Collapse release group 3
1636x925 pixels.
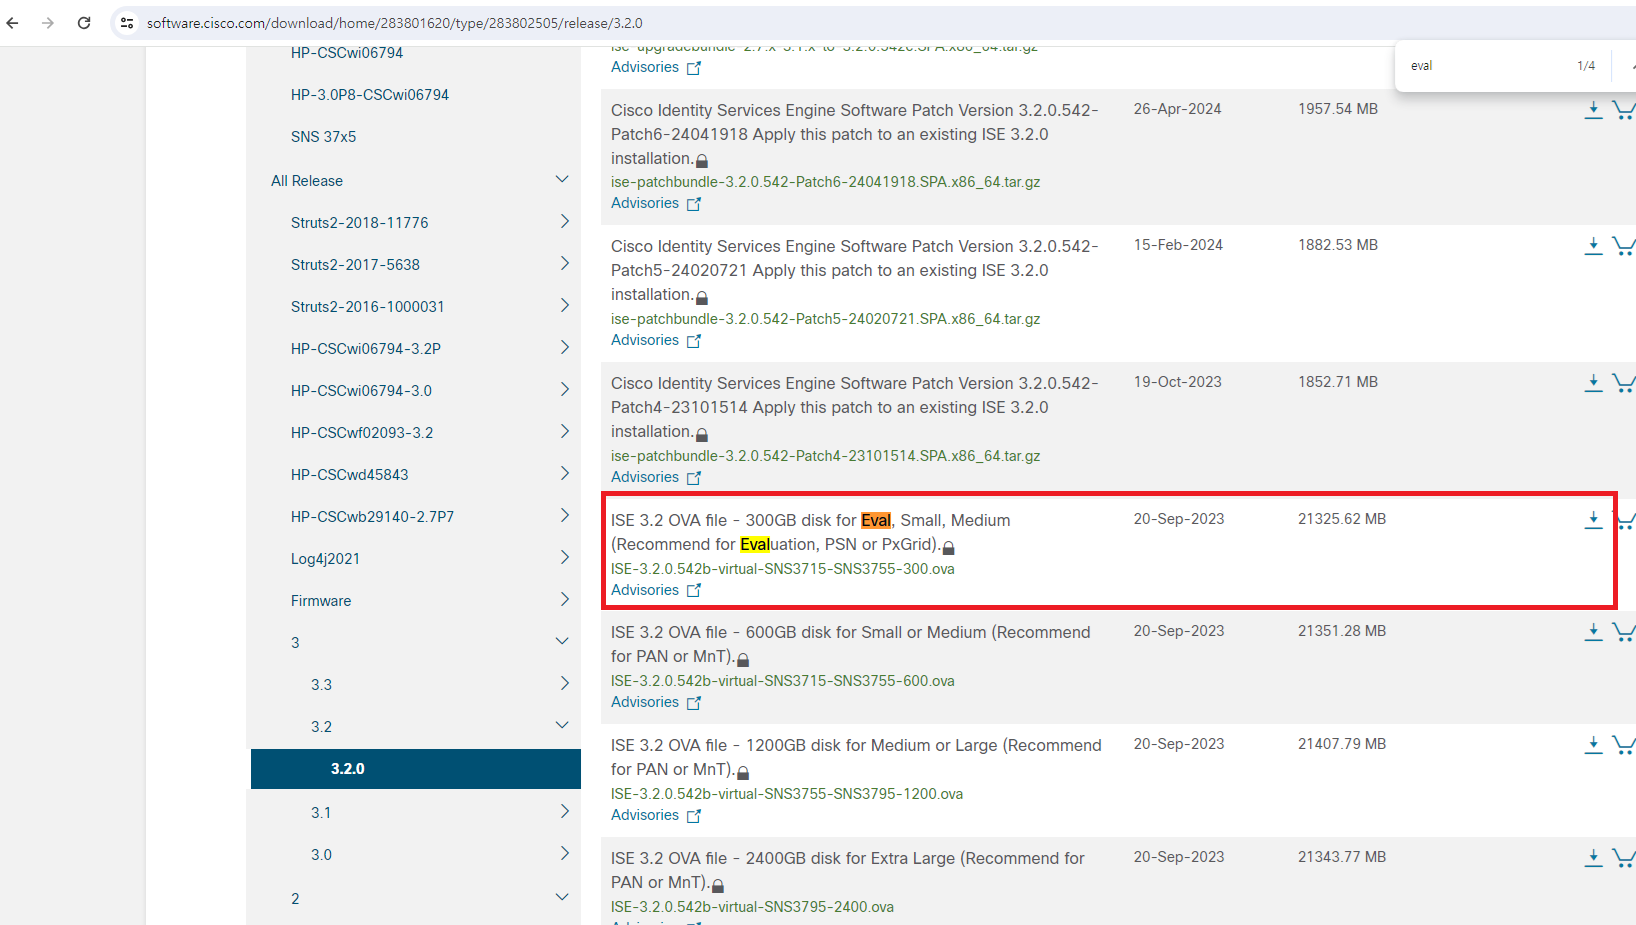tap(562, 642)
